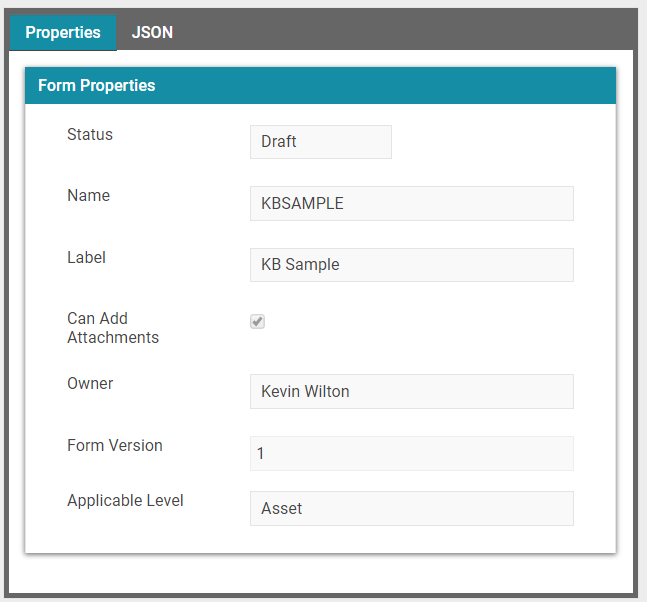Click the Form Properties header bar
Screen dimensions: 647x602
(320, 85)
